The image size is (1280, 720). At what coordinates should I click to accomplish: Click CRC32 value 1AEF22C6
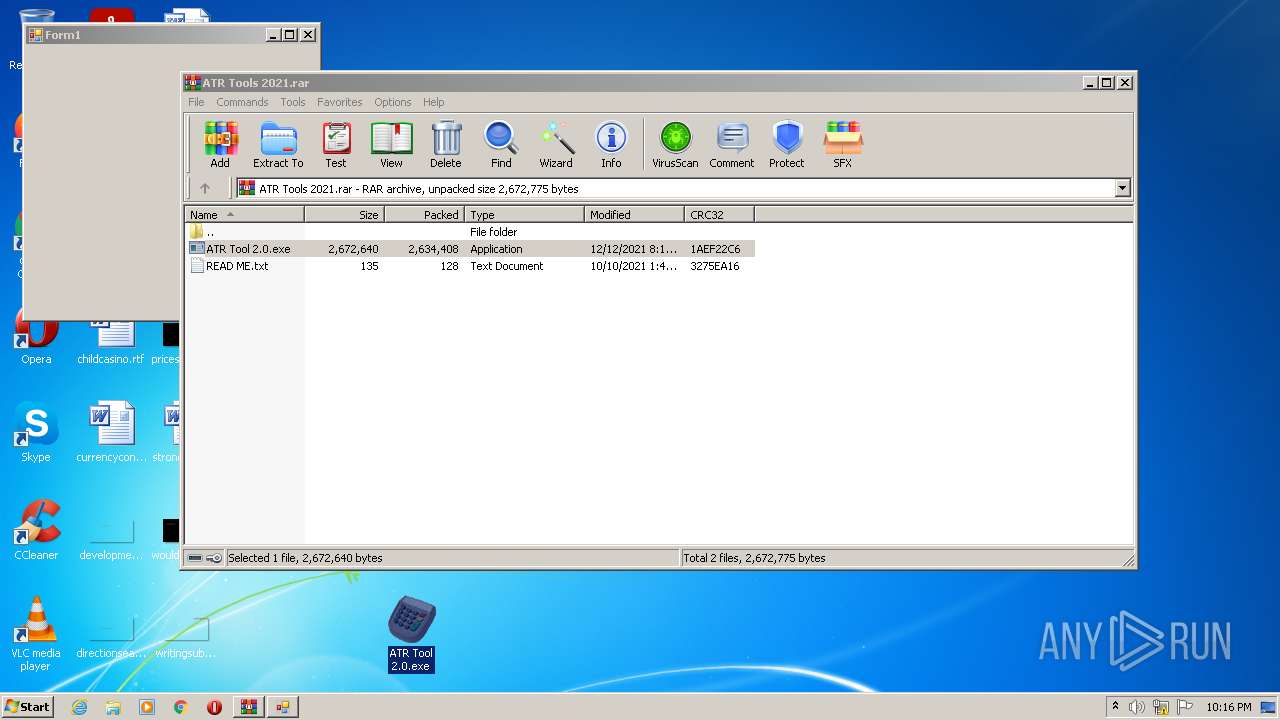[715, 249]
